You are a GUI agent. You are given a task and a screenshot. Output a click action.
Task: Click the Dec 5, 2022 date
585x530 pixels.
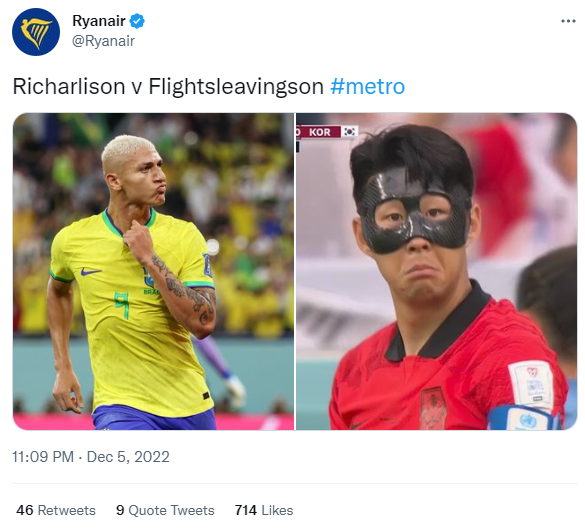[128, 457]
